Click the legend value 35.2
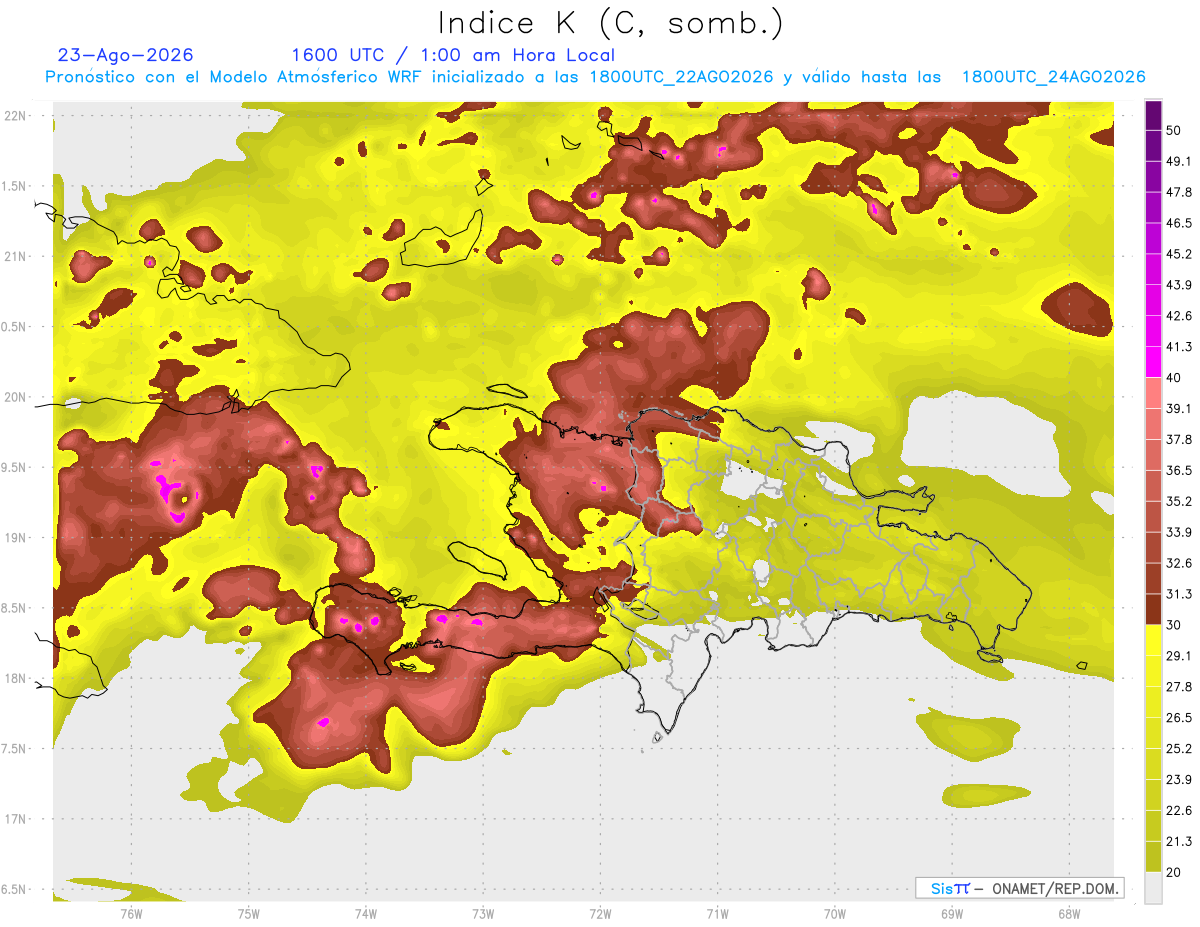This screenshot has height=927, width=1200. (1179, 501)
